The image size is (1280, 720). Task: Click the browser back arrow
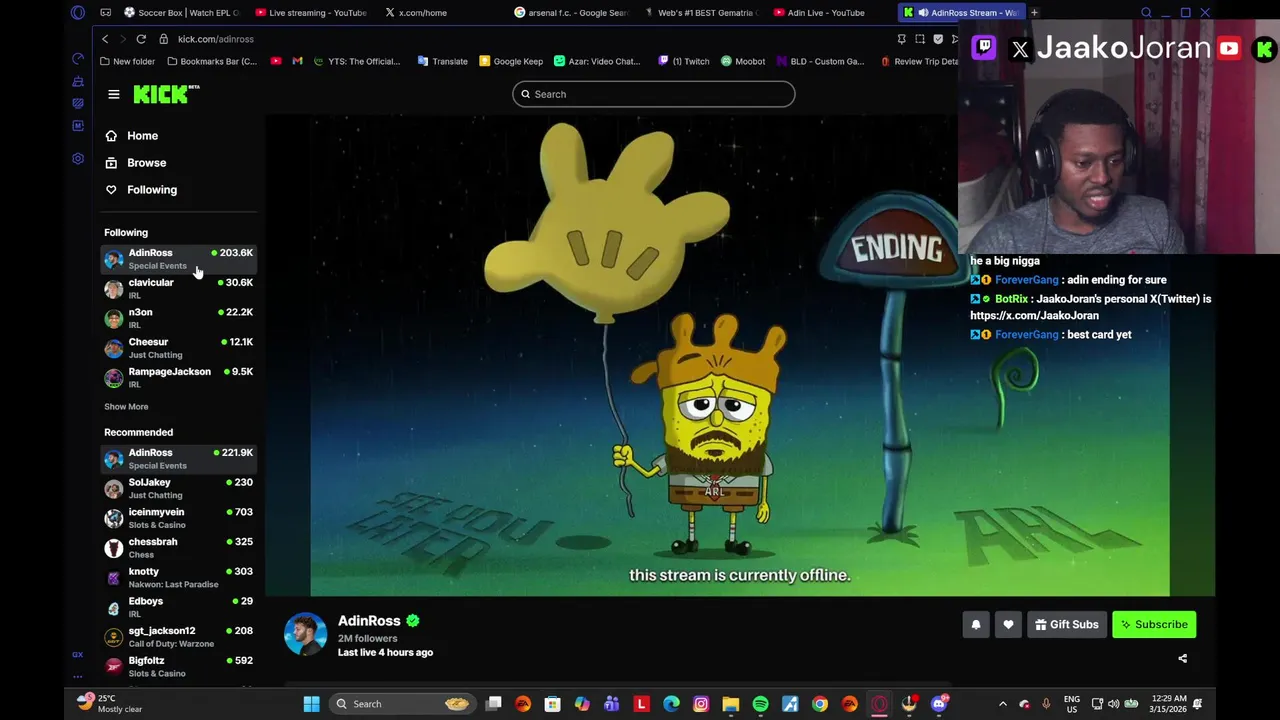105,39
